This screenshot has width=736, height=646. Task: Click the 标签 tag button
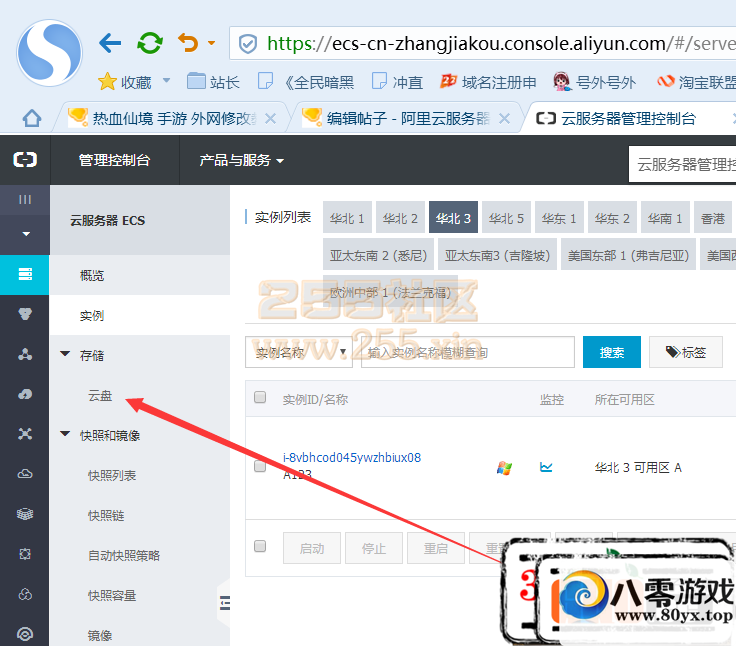(x=686, y=352)
